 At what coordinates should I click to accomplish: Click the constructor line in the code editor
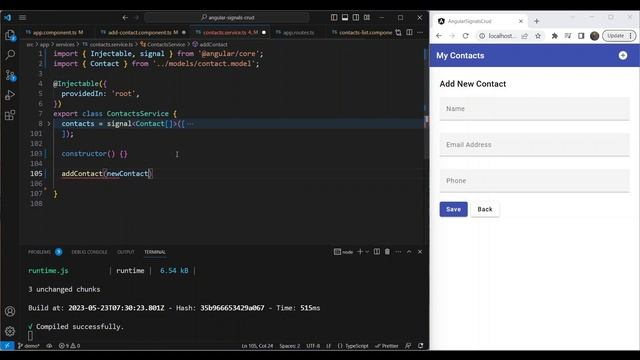[95, 153]
